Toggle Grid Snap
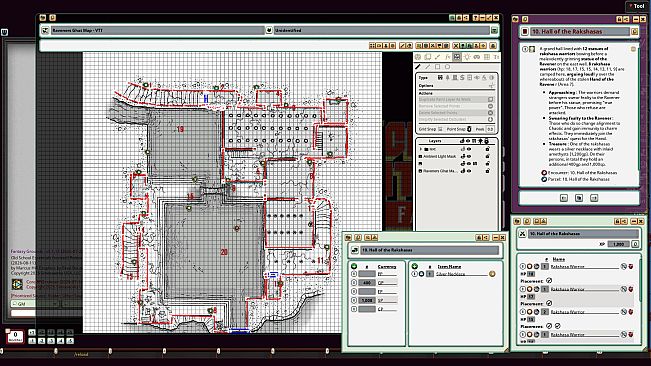This screenshot has width=651, height=366. tap(440, 129)
